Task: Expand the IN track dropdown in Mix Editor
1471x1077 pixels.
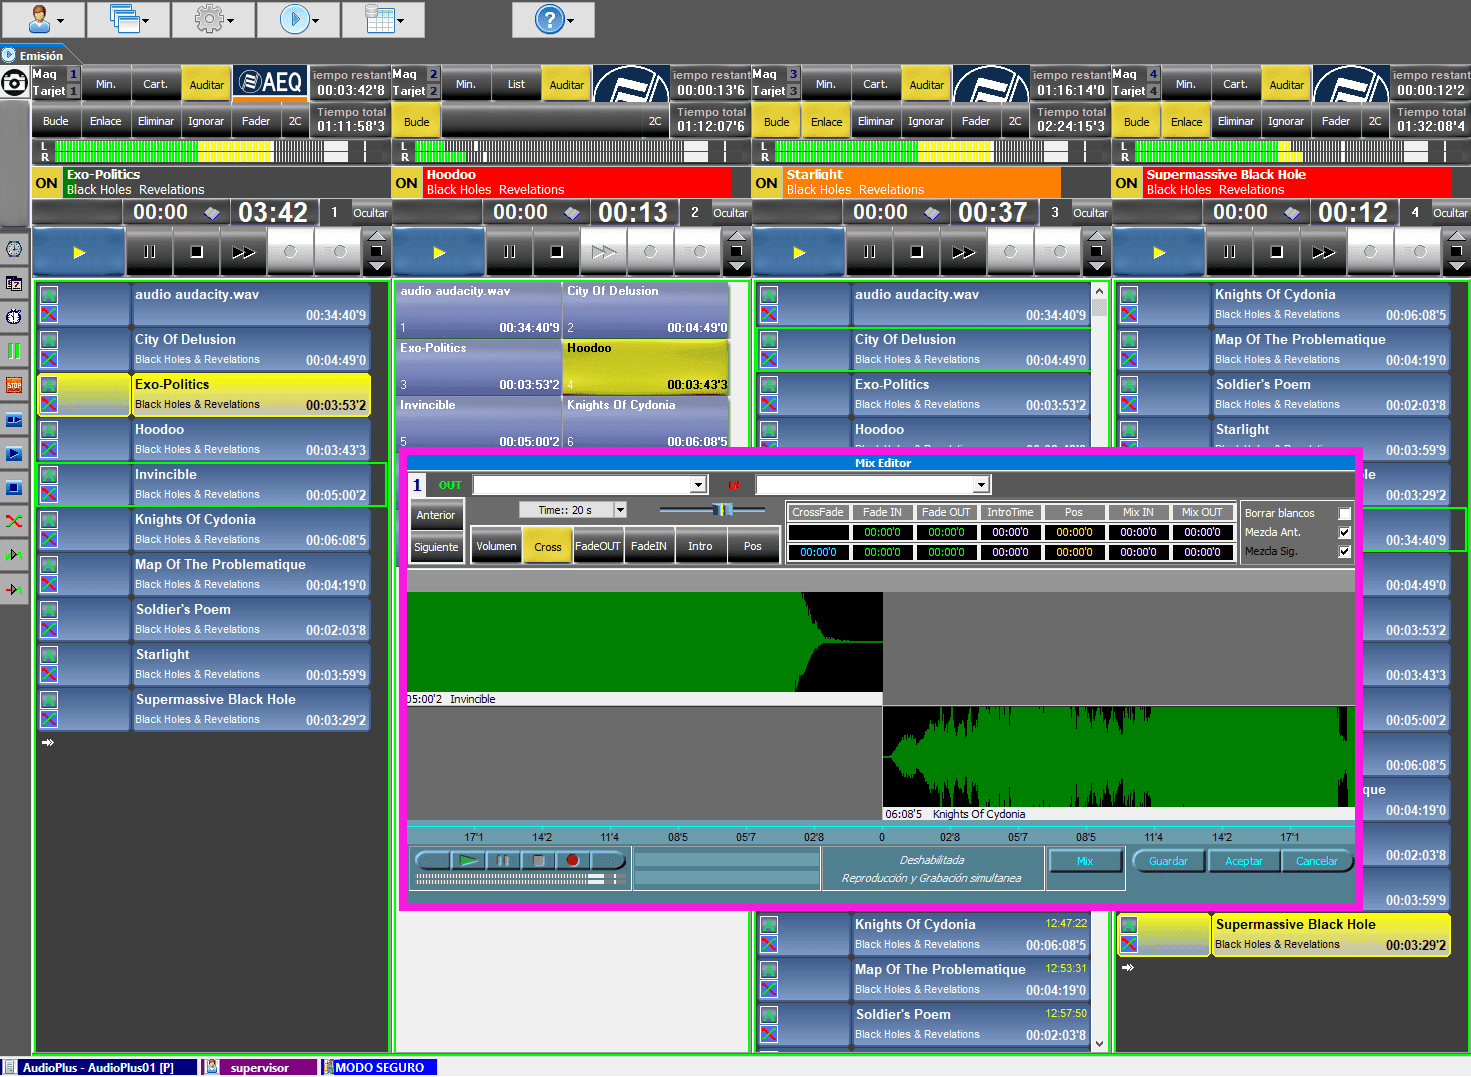Action: [981, 485]
